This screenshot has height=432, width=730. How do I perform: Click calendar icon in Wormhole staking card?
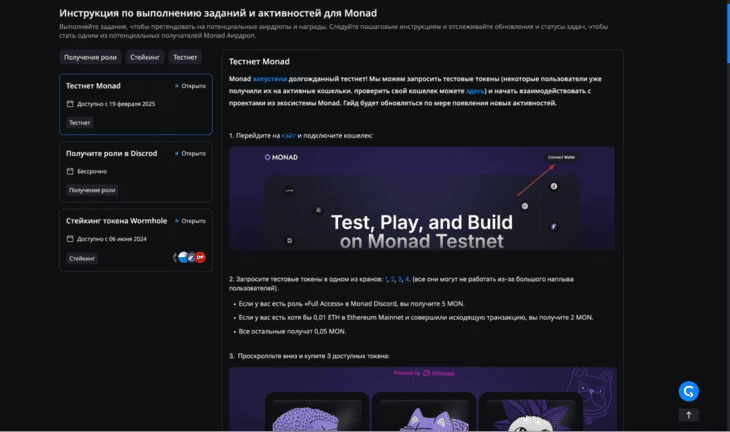[70, 239]
